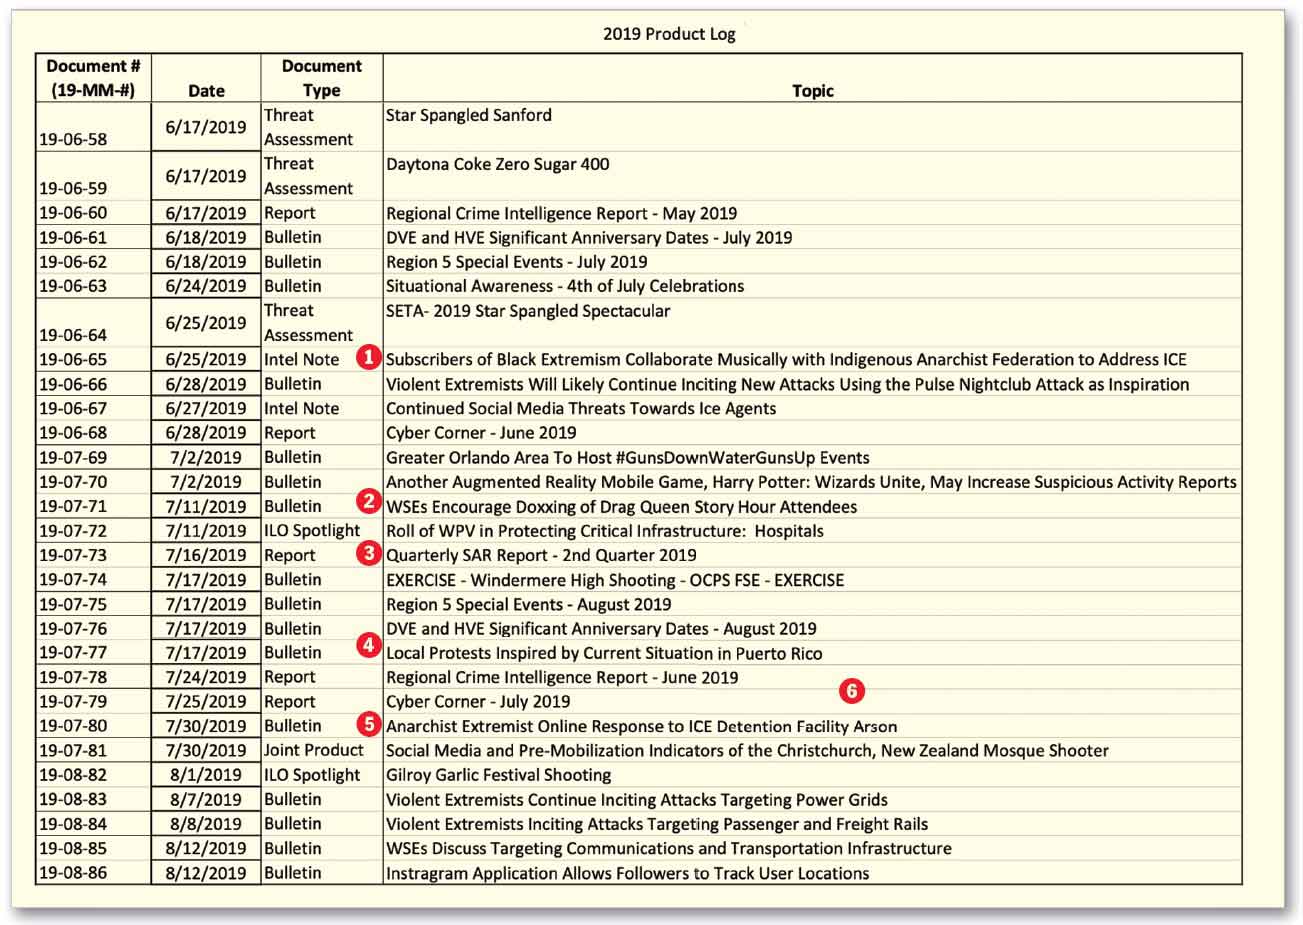Select the Cyber Corner - June 2019 topic
The width and height of the screenshot is (1303, 925).
[480, 433]
